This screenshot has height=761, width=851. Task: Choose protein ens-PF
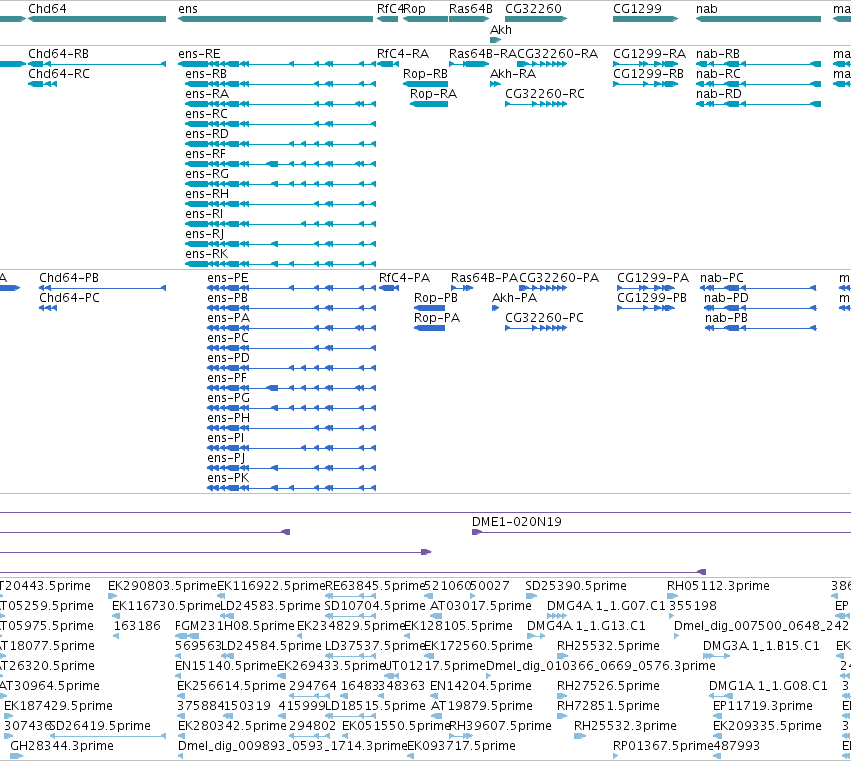[x=227, y=378]
